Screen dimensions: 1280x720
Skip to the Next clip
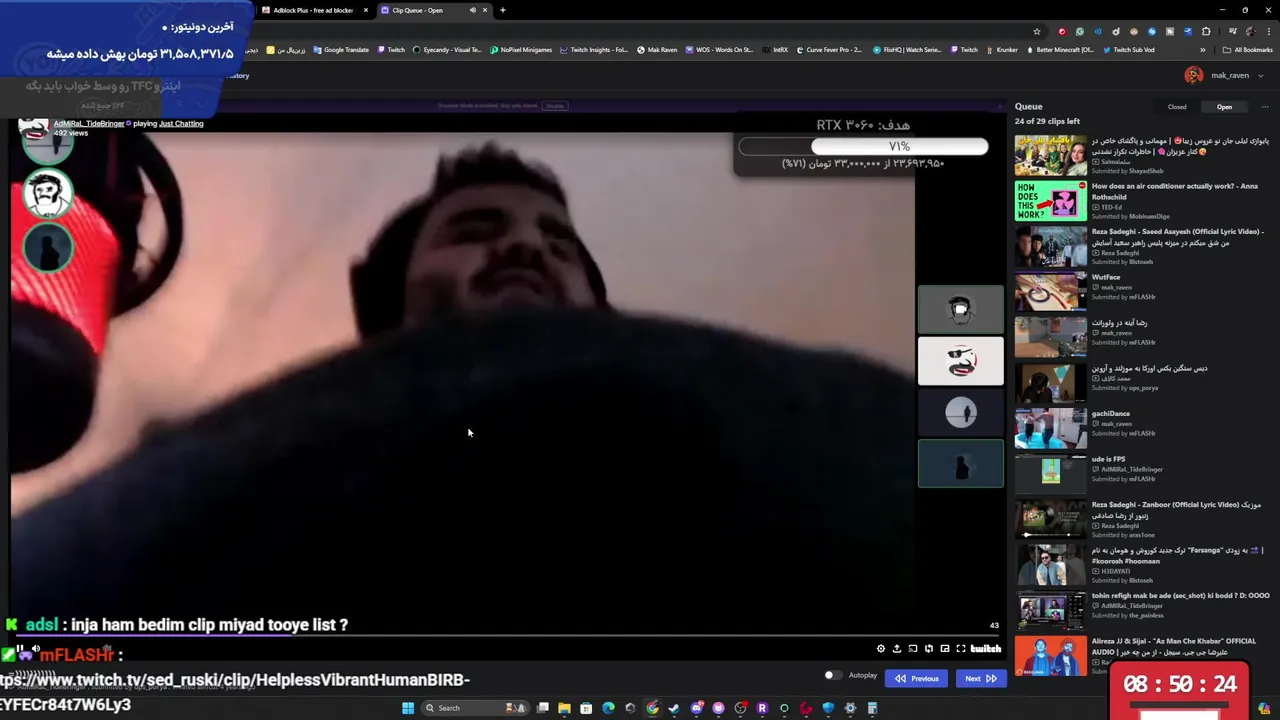coord(980,679)
